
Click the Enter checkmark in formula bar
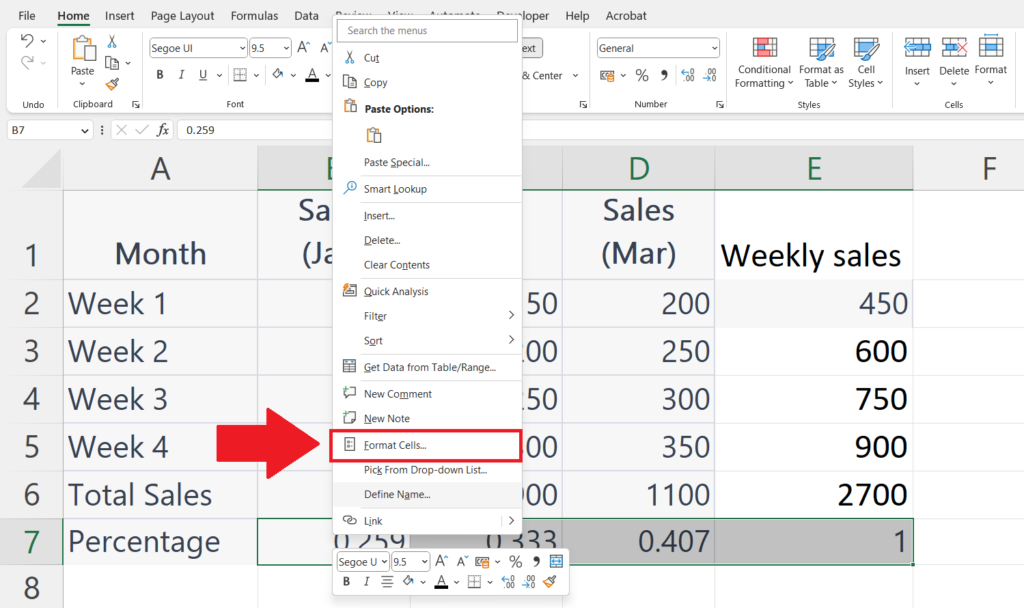[x=142, y=130]
